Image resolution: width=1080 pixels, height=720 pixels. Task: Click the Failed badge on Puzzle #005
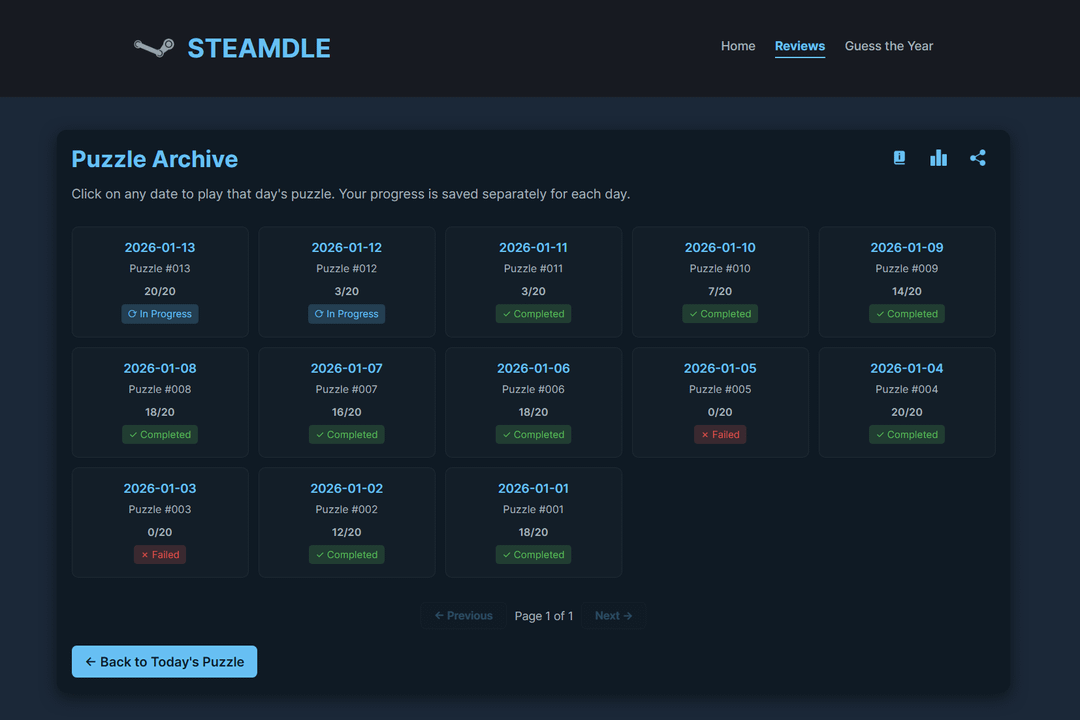pos(720,435)
